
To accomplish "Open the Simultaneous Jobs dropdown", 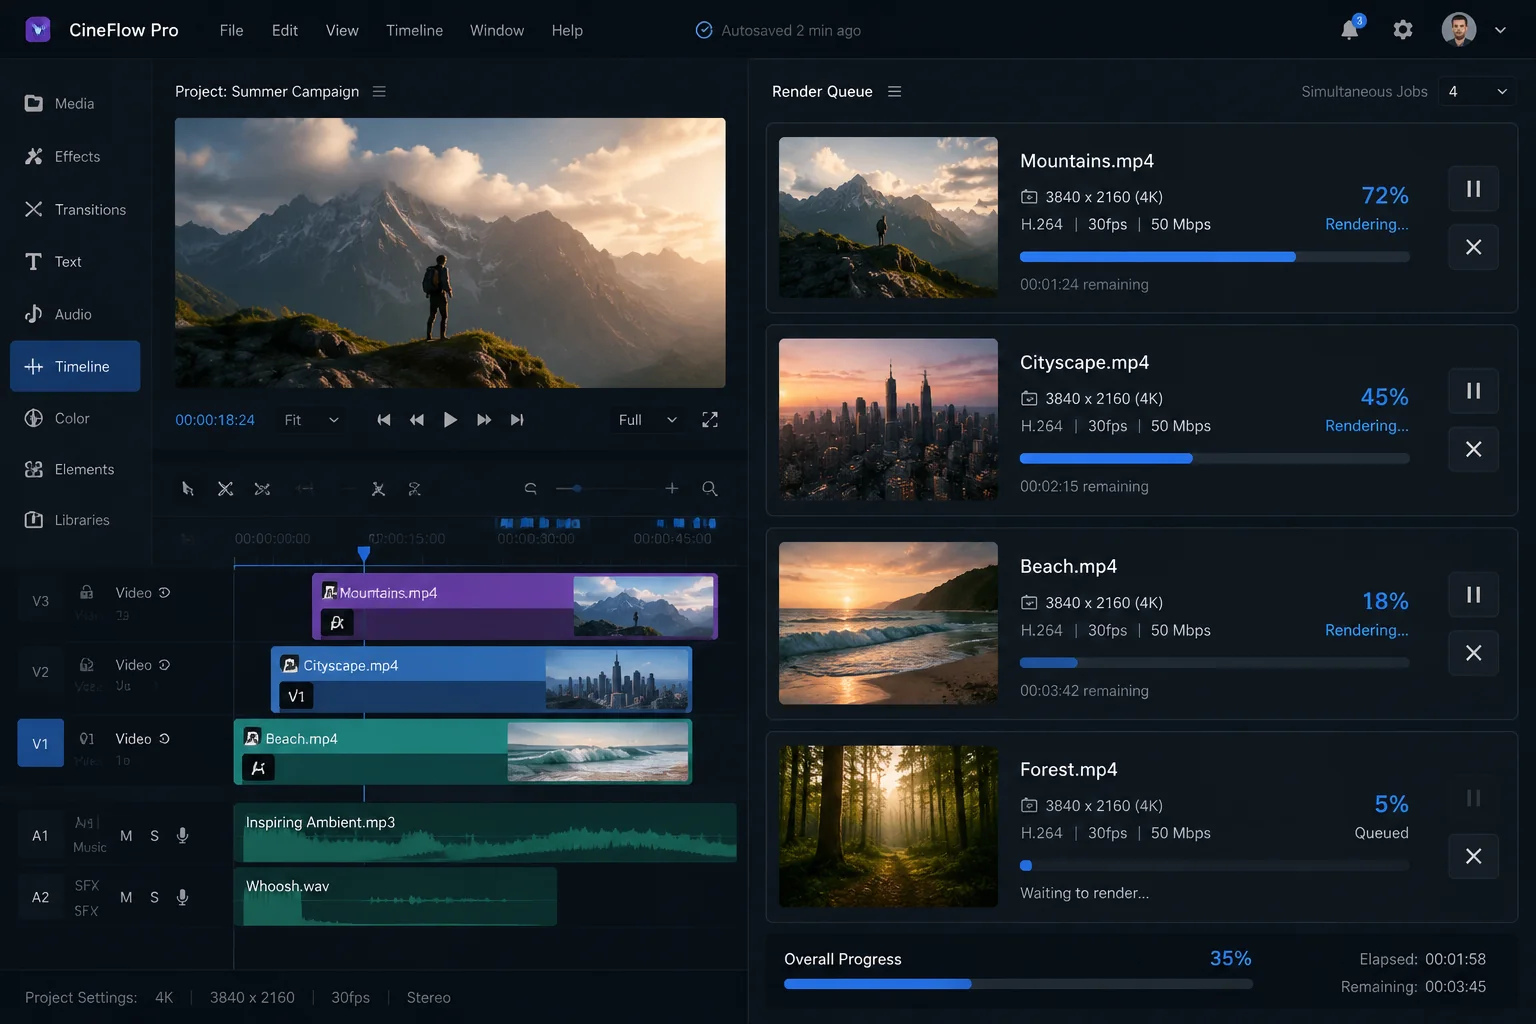I will (x=1477, y=92).
